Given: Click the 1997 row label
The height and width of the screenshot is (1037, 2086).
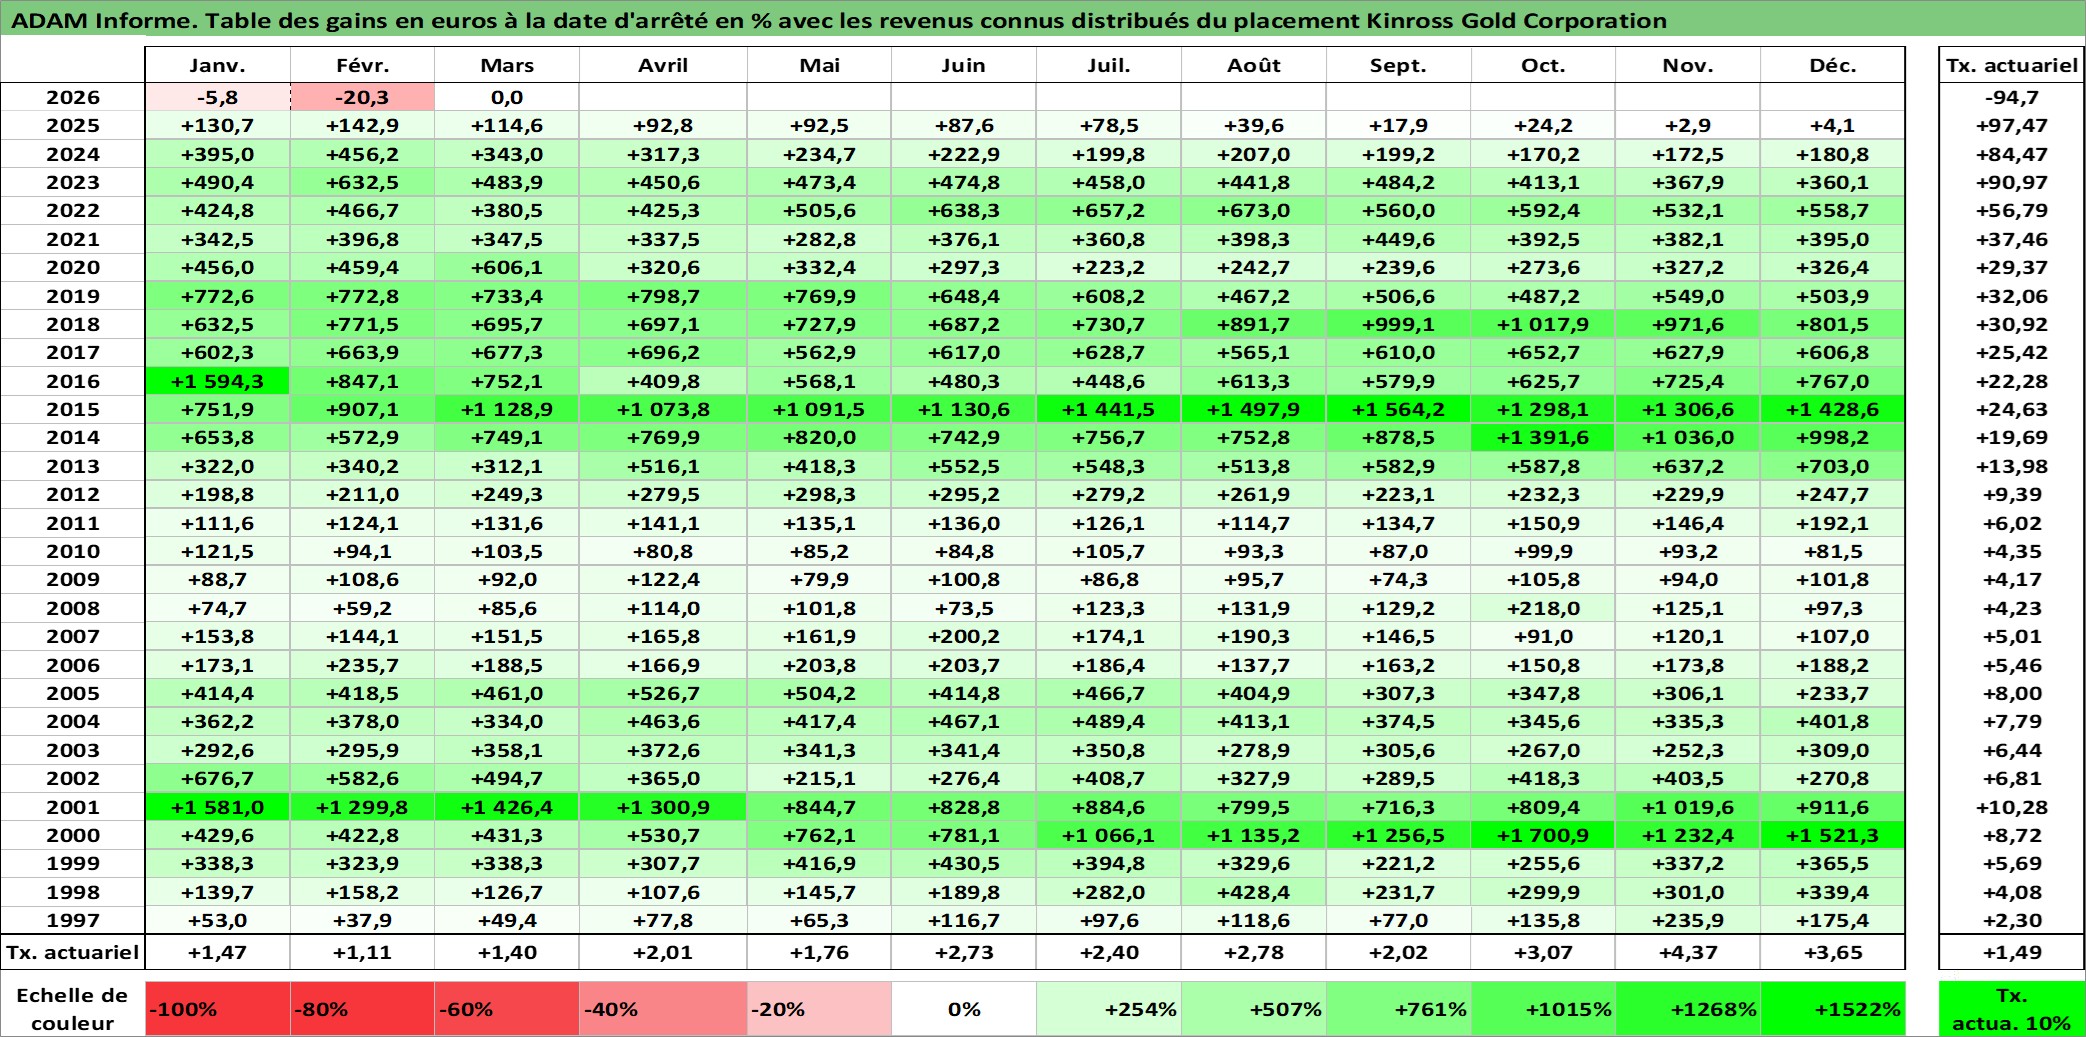Looking at the screenshot, I should pos(73,920).
